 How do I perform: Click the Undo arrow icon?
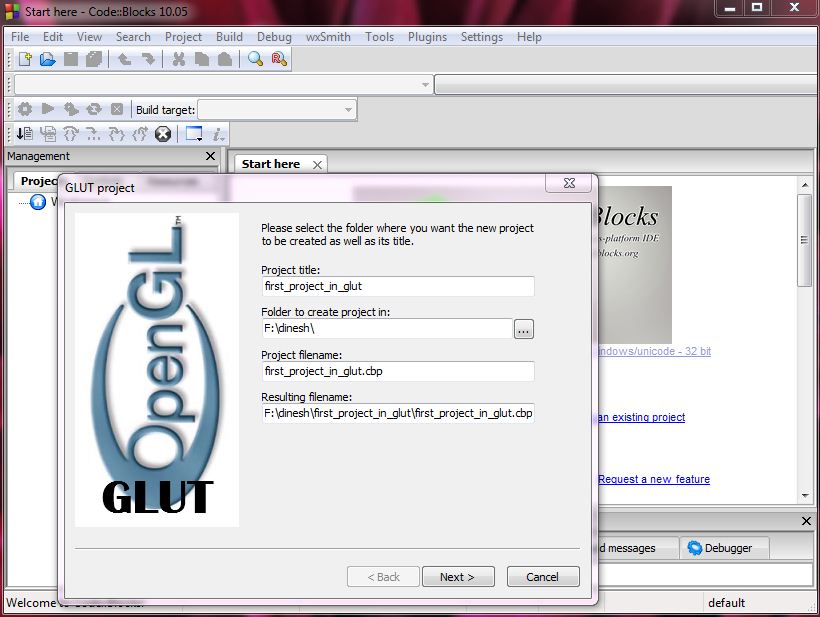tap(124, 59)
